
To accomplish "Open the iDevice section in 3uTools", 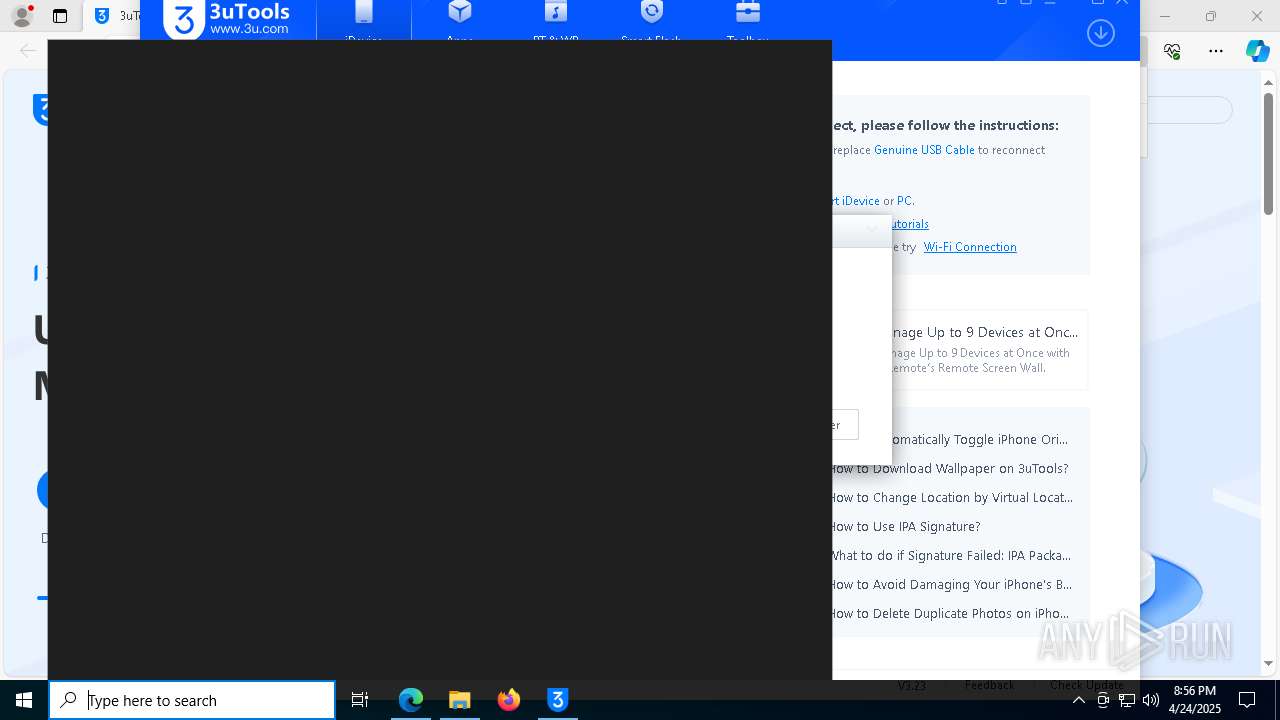I will point(364,20).
